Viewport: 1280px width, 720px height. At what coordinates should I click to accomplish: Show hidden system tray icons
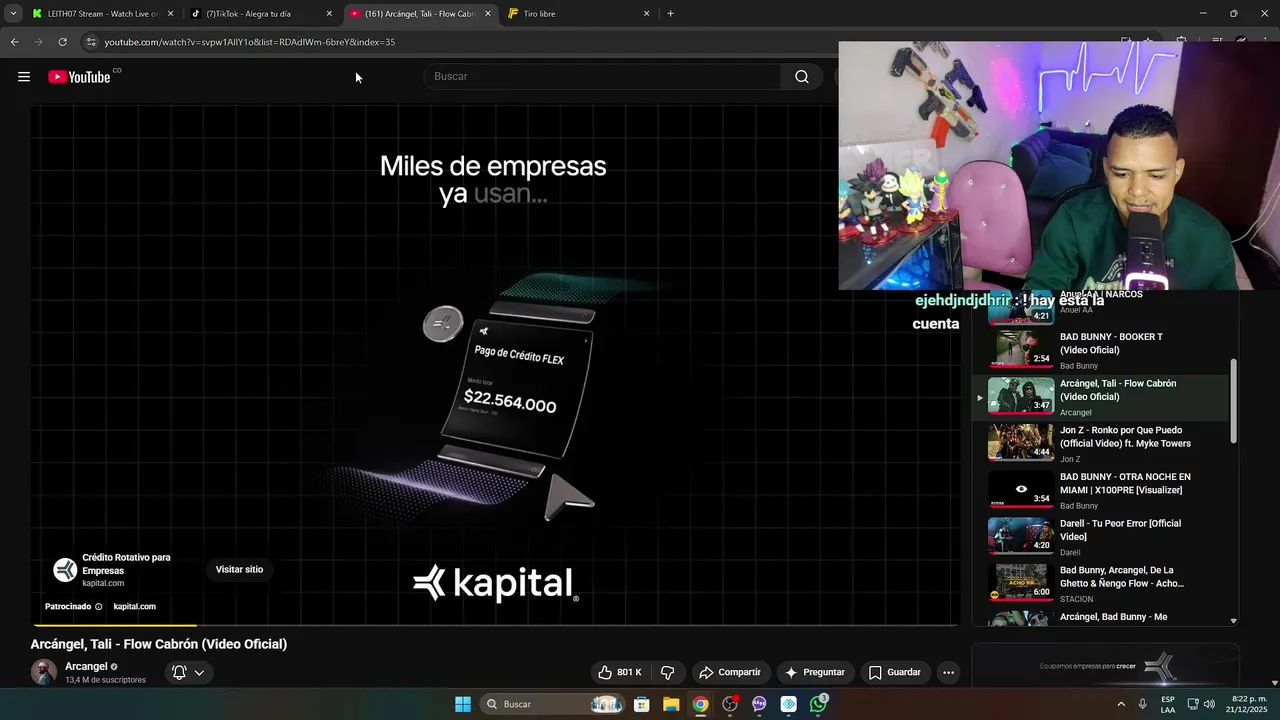[1121, 704]
